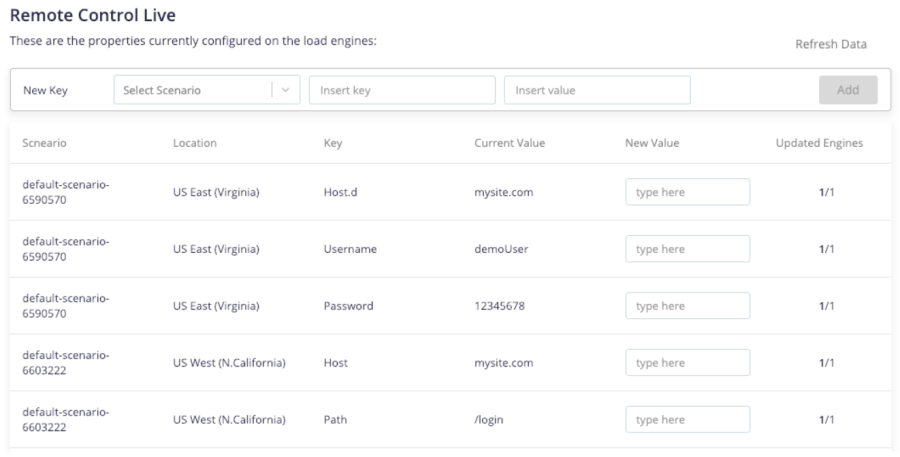Click the Key column header

click(333, 143)
